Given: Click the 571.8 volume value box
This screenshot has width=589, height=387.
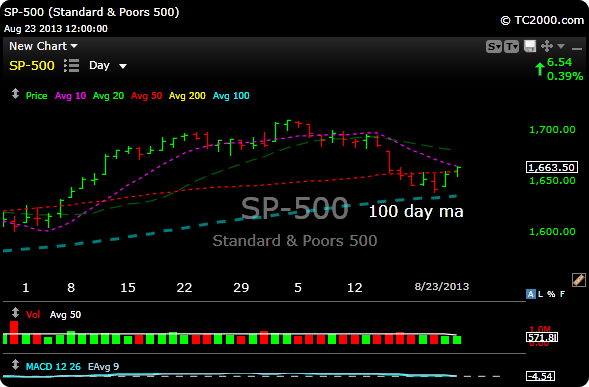Looking at the screenshot, I should [x=542, y=337].
